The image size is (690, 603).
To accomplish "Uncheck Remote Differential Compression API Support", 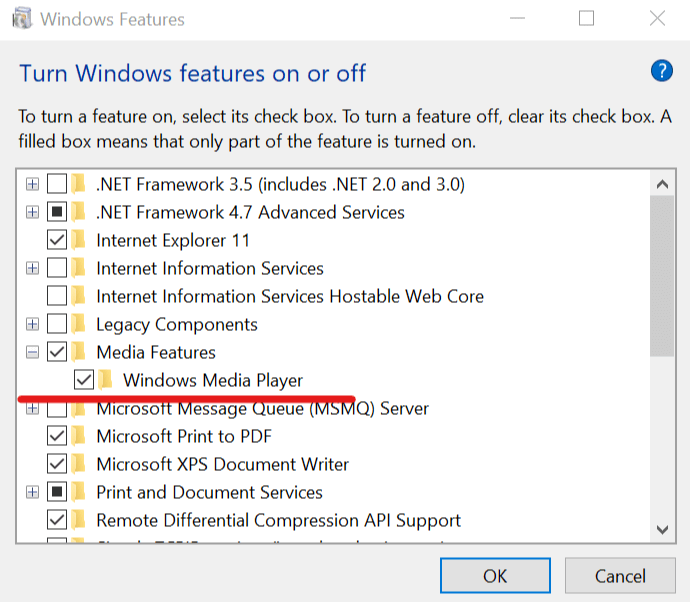I will click(x=57, y=520).
